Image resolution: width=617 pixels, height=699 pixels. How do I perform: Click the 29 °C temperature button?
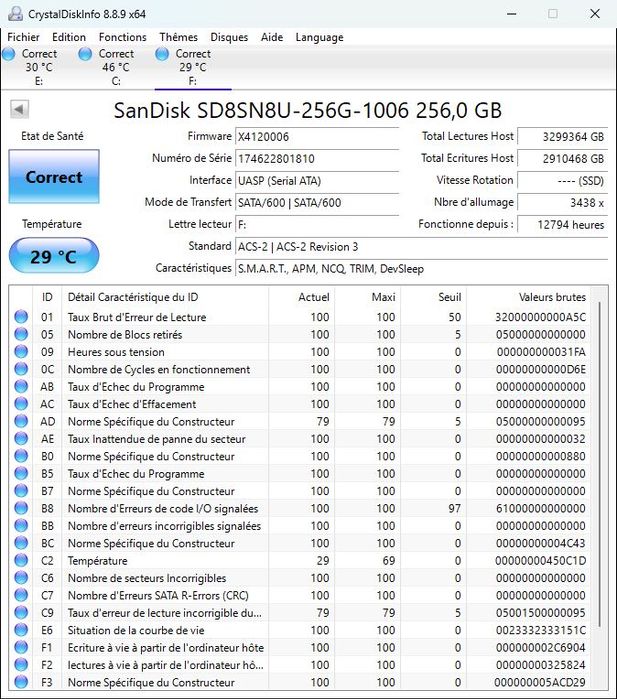click(x=54, y=256)
